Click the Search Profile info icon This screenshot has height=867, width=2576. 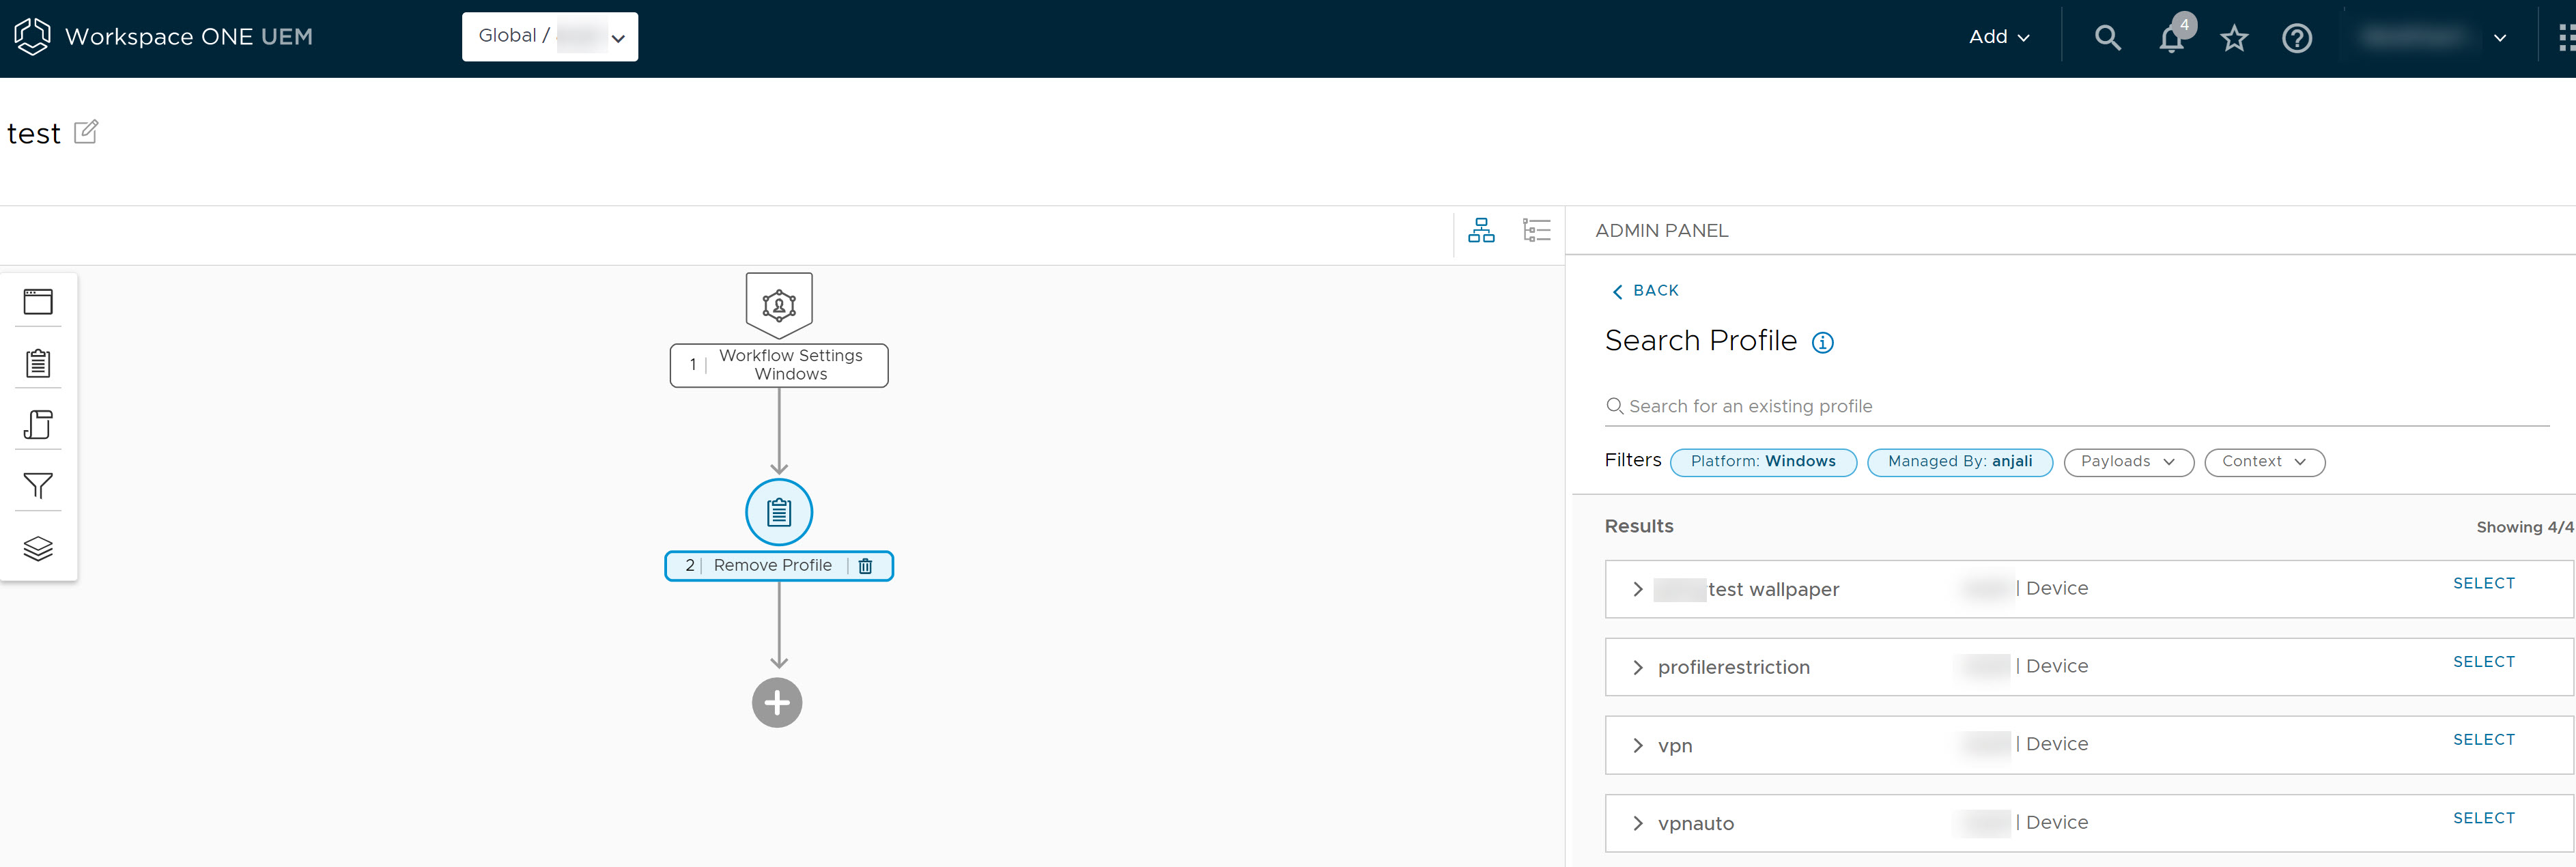click(1823, 343)
